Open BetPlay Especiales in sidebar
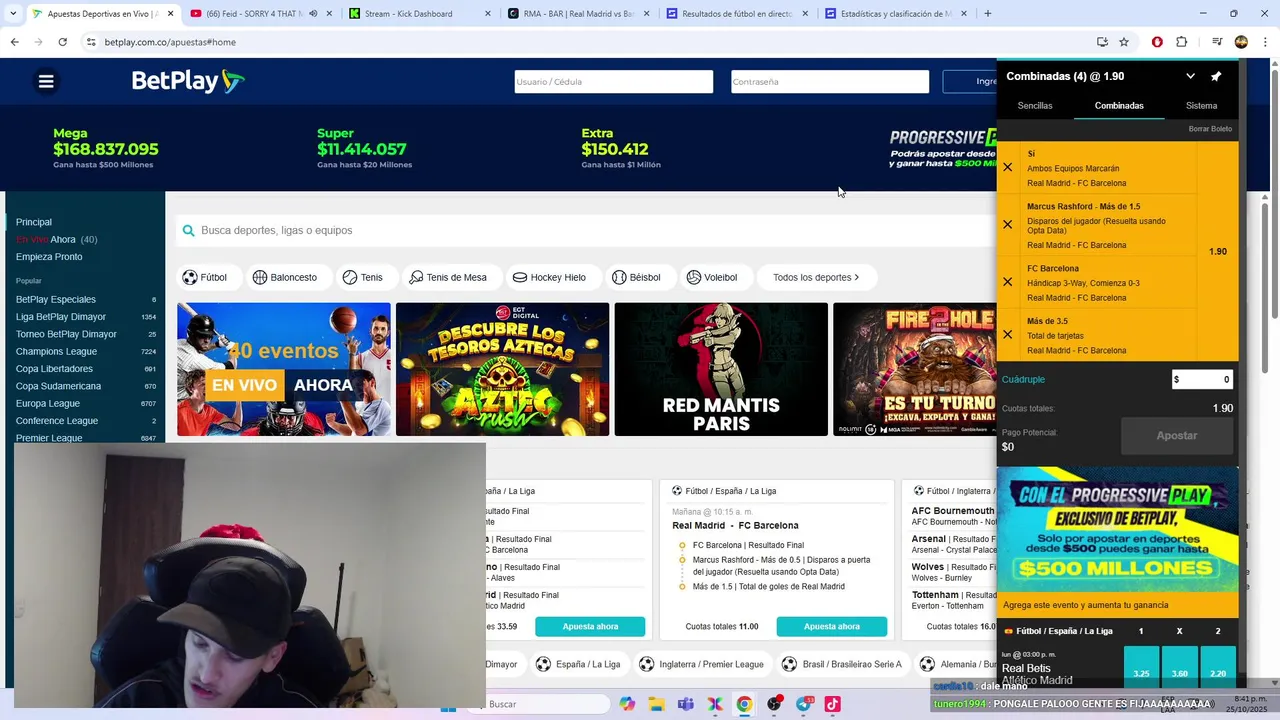This screenshot has height=720, width=1280. coord(56,299)
